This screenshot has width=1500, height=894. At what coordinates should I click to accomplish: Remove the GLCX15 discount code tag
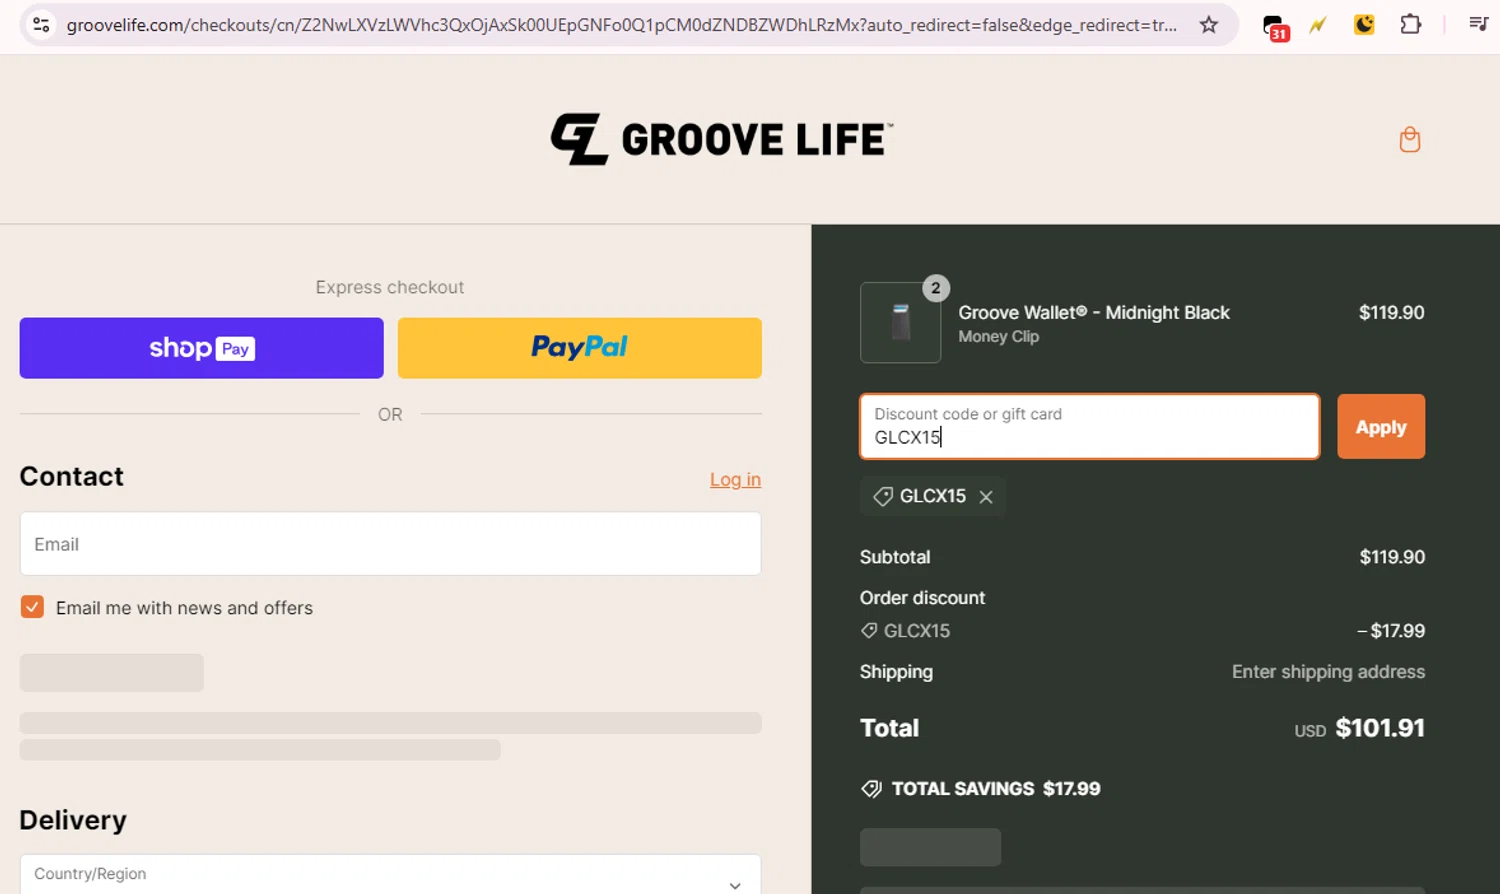pos(986,497)
